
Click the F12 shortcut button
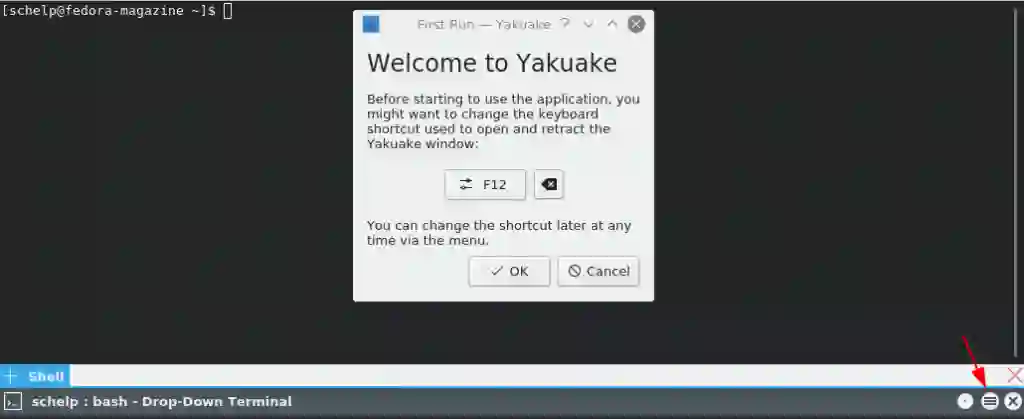tap(485, 185)
